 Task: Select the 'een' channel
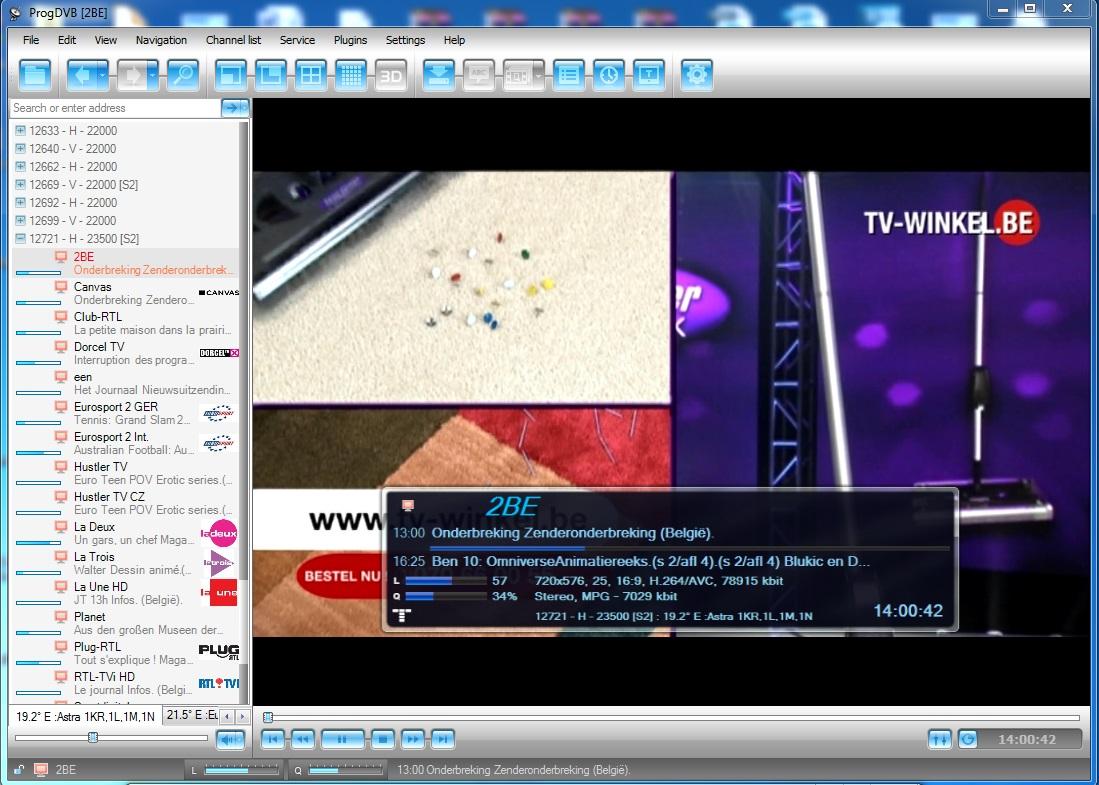pos(125,383)
